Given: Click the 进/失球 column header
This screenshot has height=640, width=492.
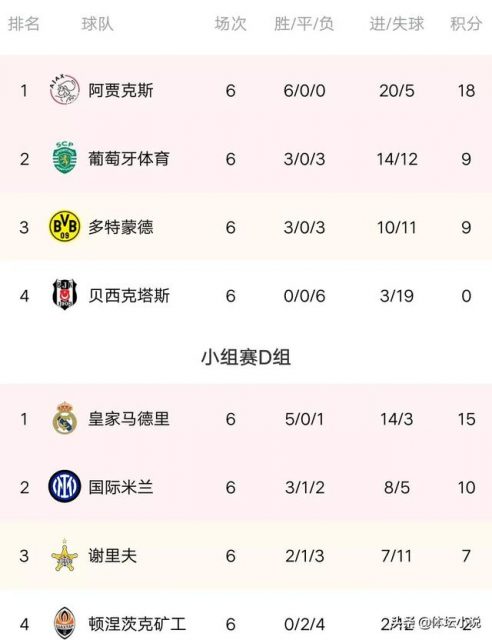Looking at the screenshot, I should click(x=396, y=24).
